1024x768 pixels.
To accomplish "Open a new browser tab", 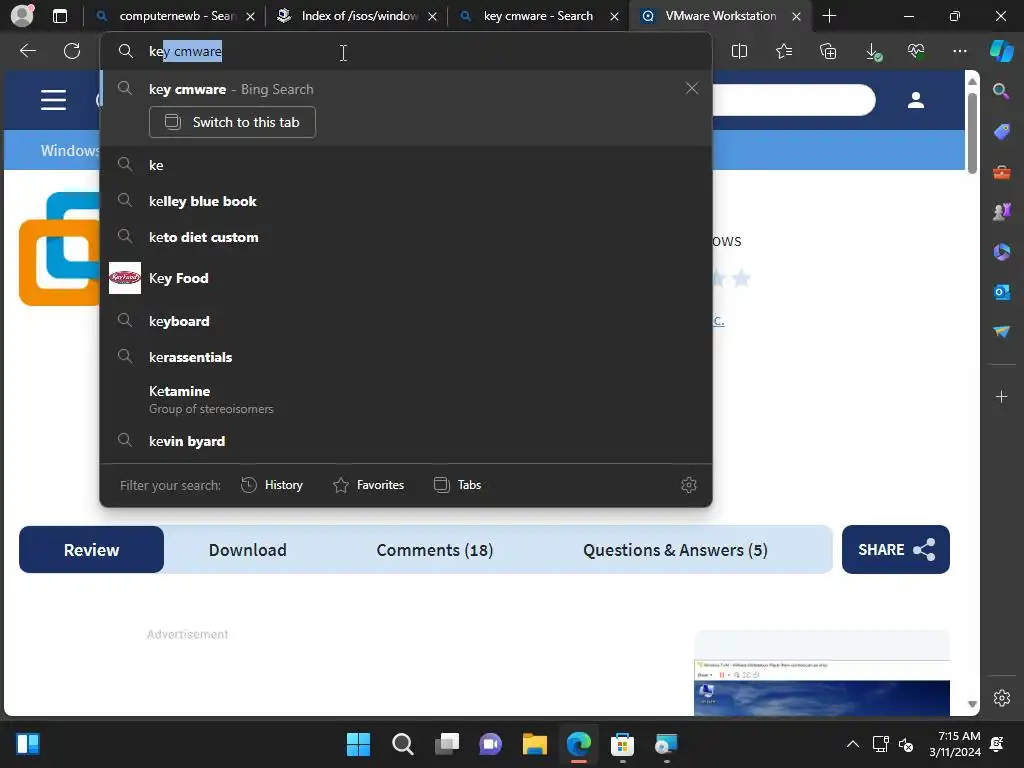I will point(829,16).
